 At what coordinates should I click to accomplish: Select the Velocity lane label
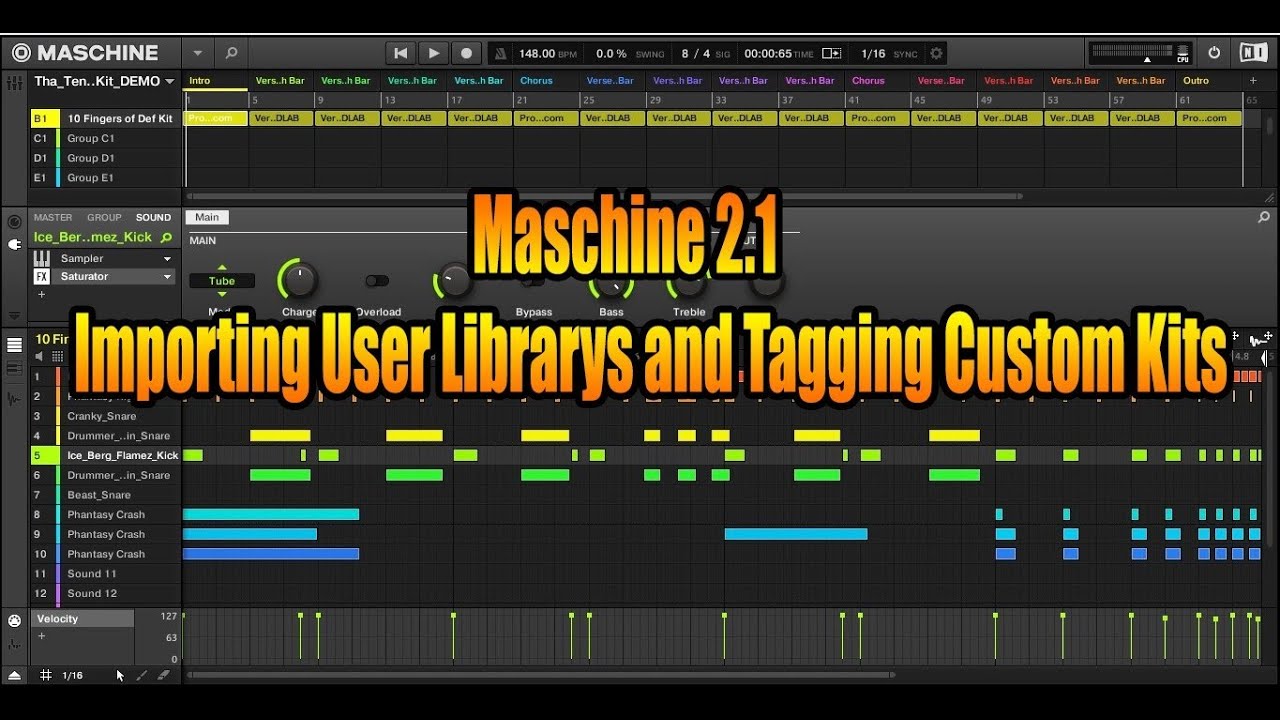coord(83,619)
